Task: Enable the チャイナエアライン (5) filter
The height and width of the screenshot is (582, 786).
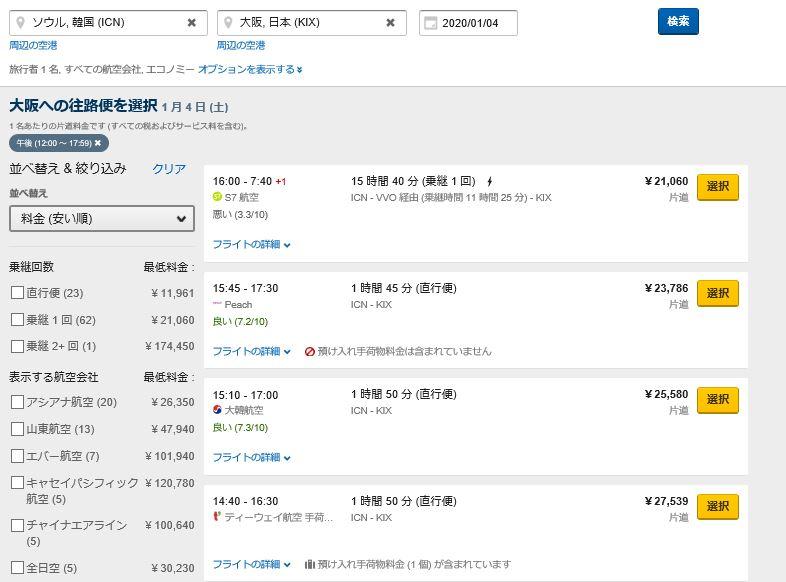Action: [18, 525]
